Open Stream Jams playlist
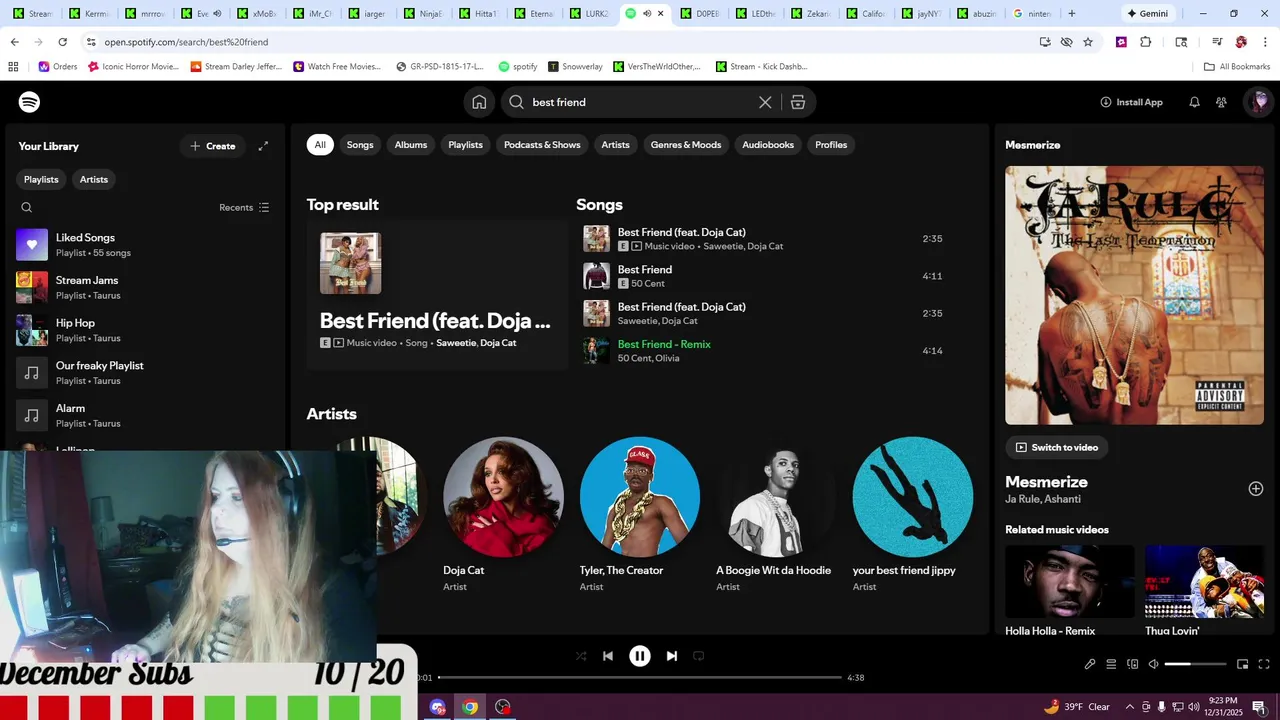This screenshot has height=720, width=1280. [x=145, y=287]
